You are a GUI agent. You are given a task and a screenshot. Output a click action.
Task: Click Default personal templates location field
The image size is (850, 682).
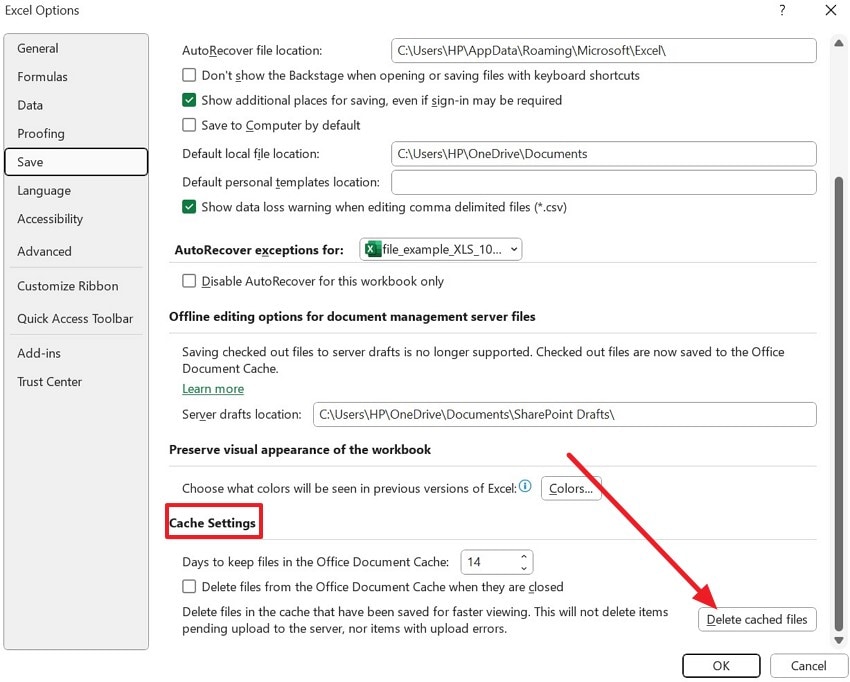click(603, 182)
